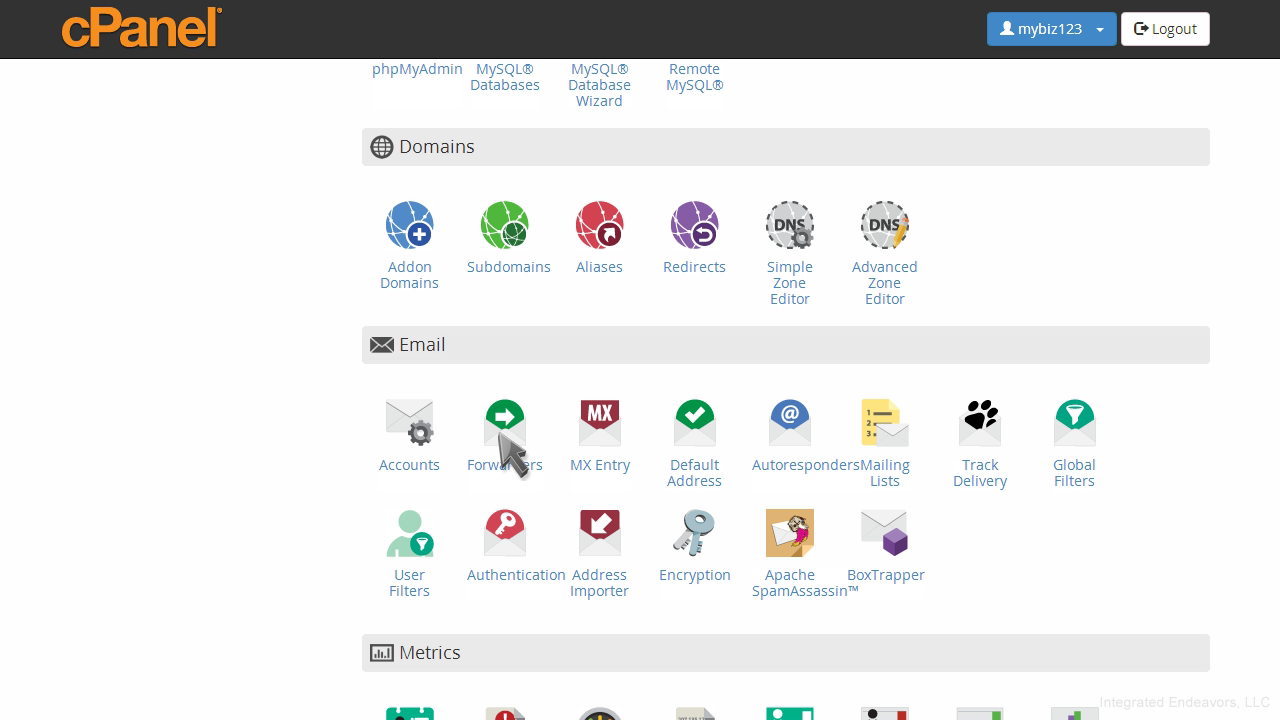This screenshot has width=1280, height=720.
Task: Click the MX Entry text label
Action: [x=599, y=465]
